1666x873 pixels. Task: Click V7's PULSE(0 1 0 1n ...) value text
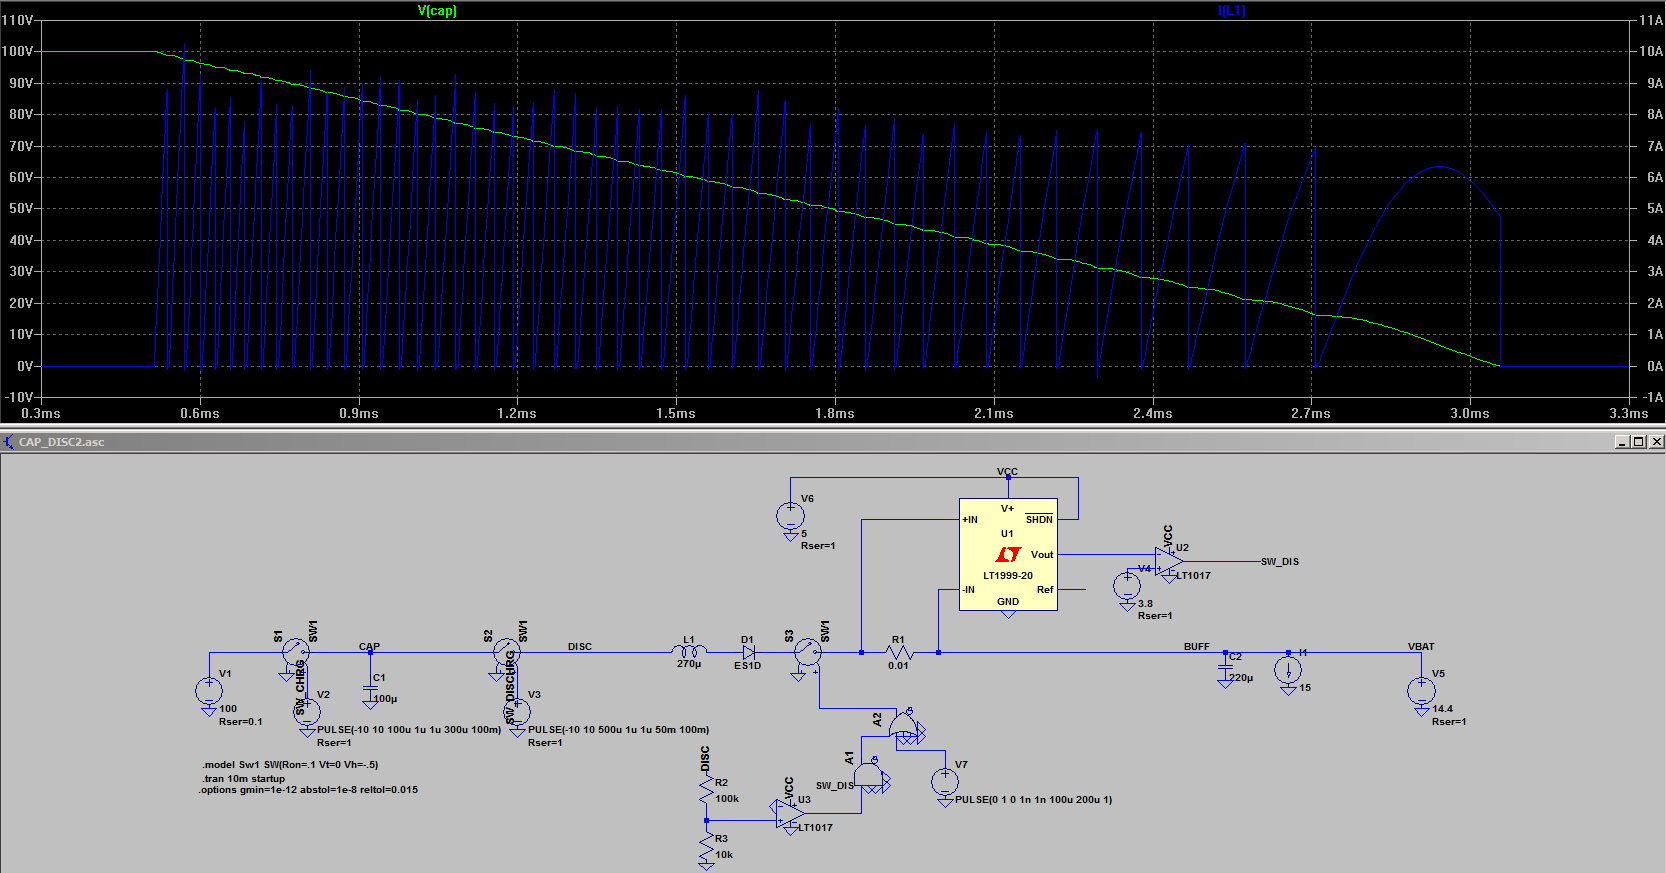point(1033,800)
